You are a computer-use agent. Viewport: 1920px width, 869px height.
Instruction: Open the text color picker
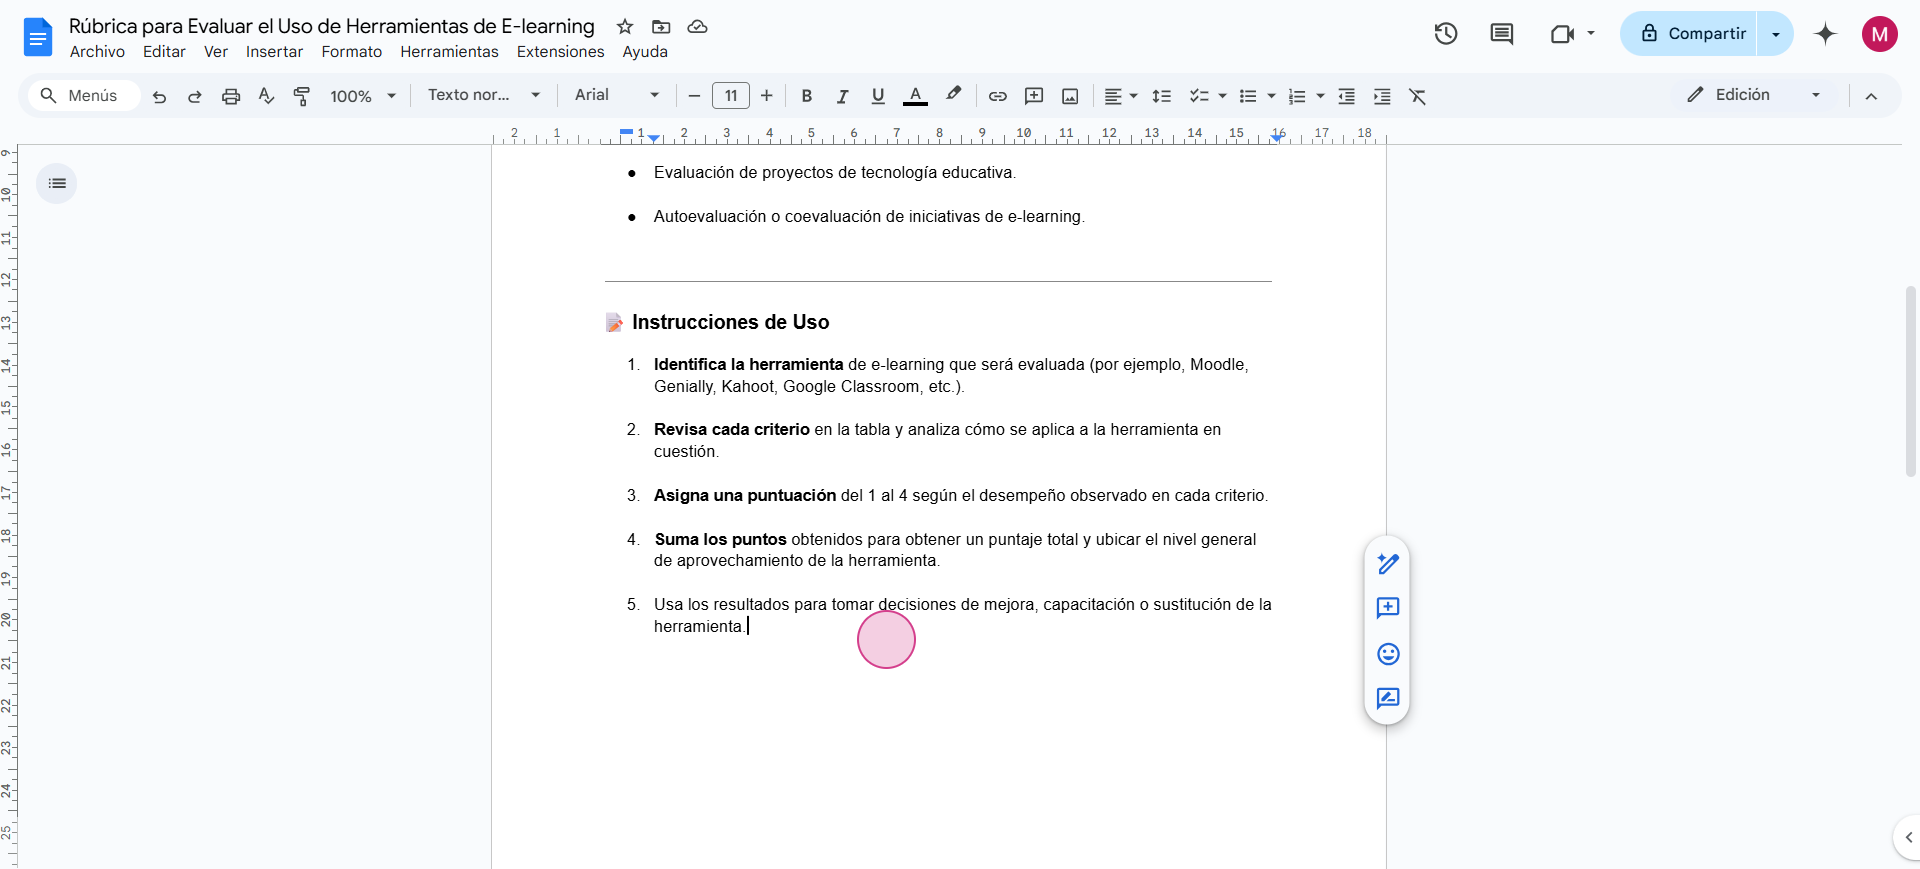click(x=915, y=96)
